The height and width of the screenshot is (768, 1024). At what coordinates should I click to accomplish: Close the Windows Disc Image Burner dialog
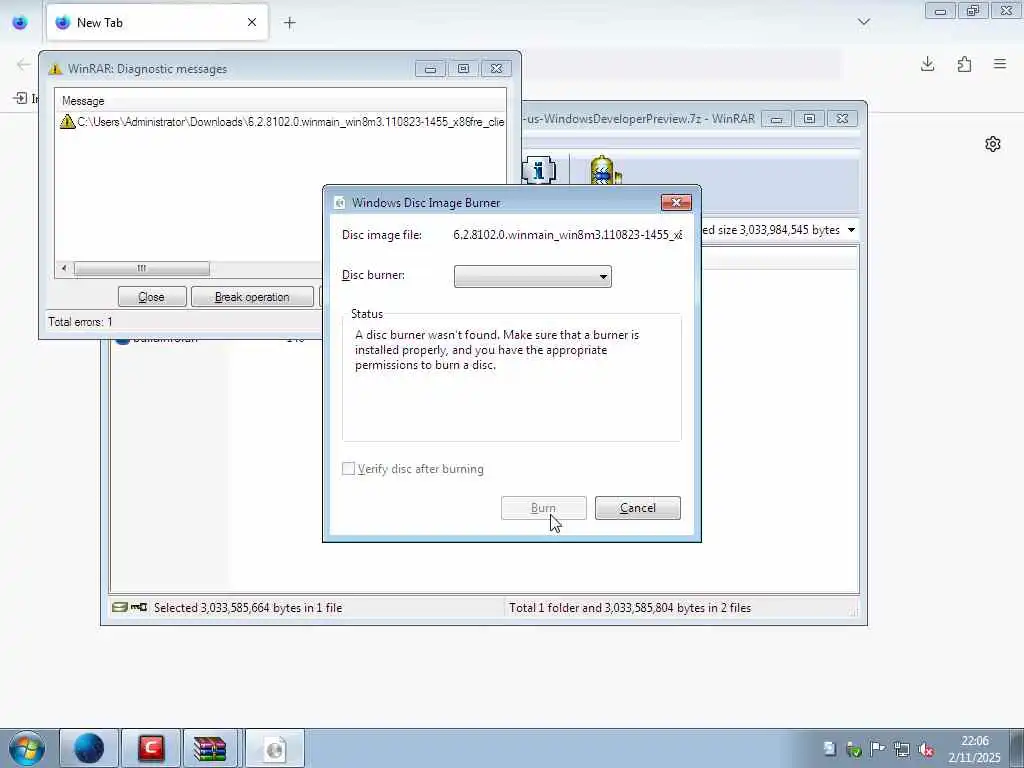point(676,202)
